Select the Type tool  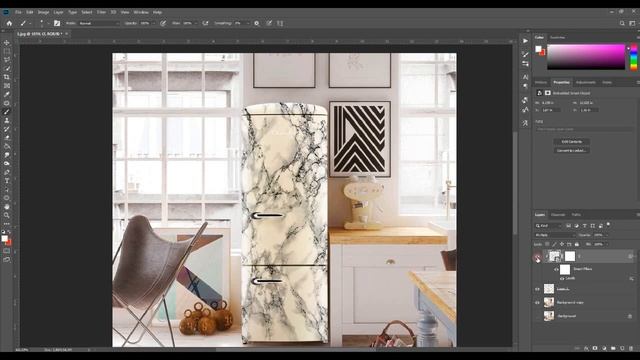click(7, 180)
